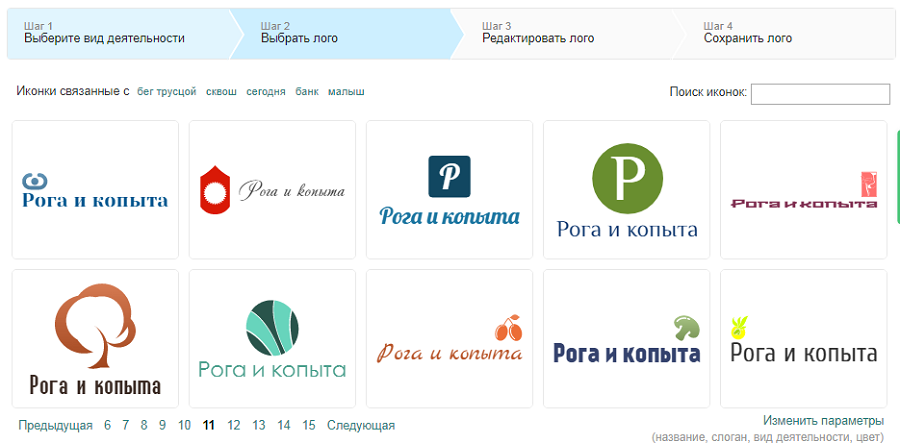Pick the teal striped circle logo
The width and height of the screenshot is (900, 443).
[x=272, y=339]
